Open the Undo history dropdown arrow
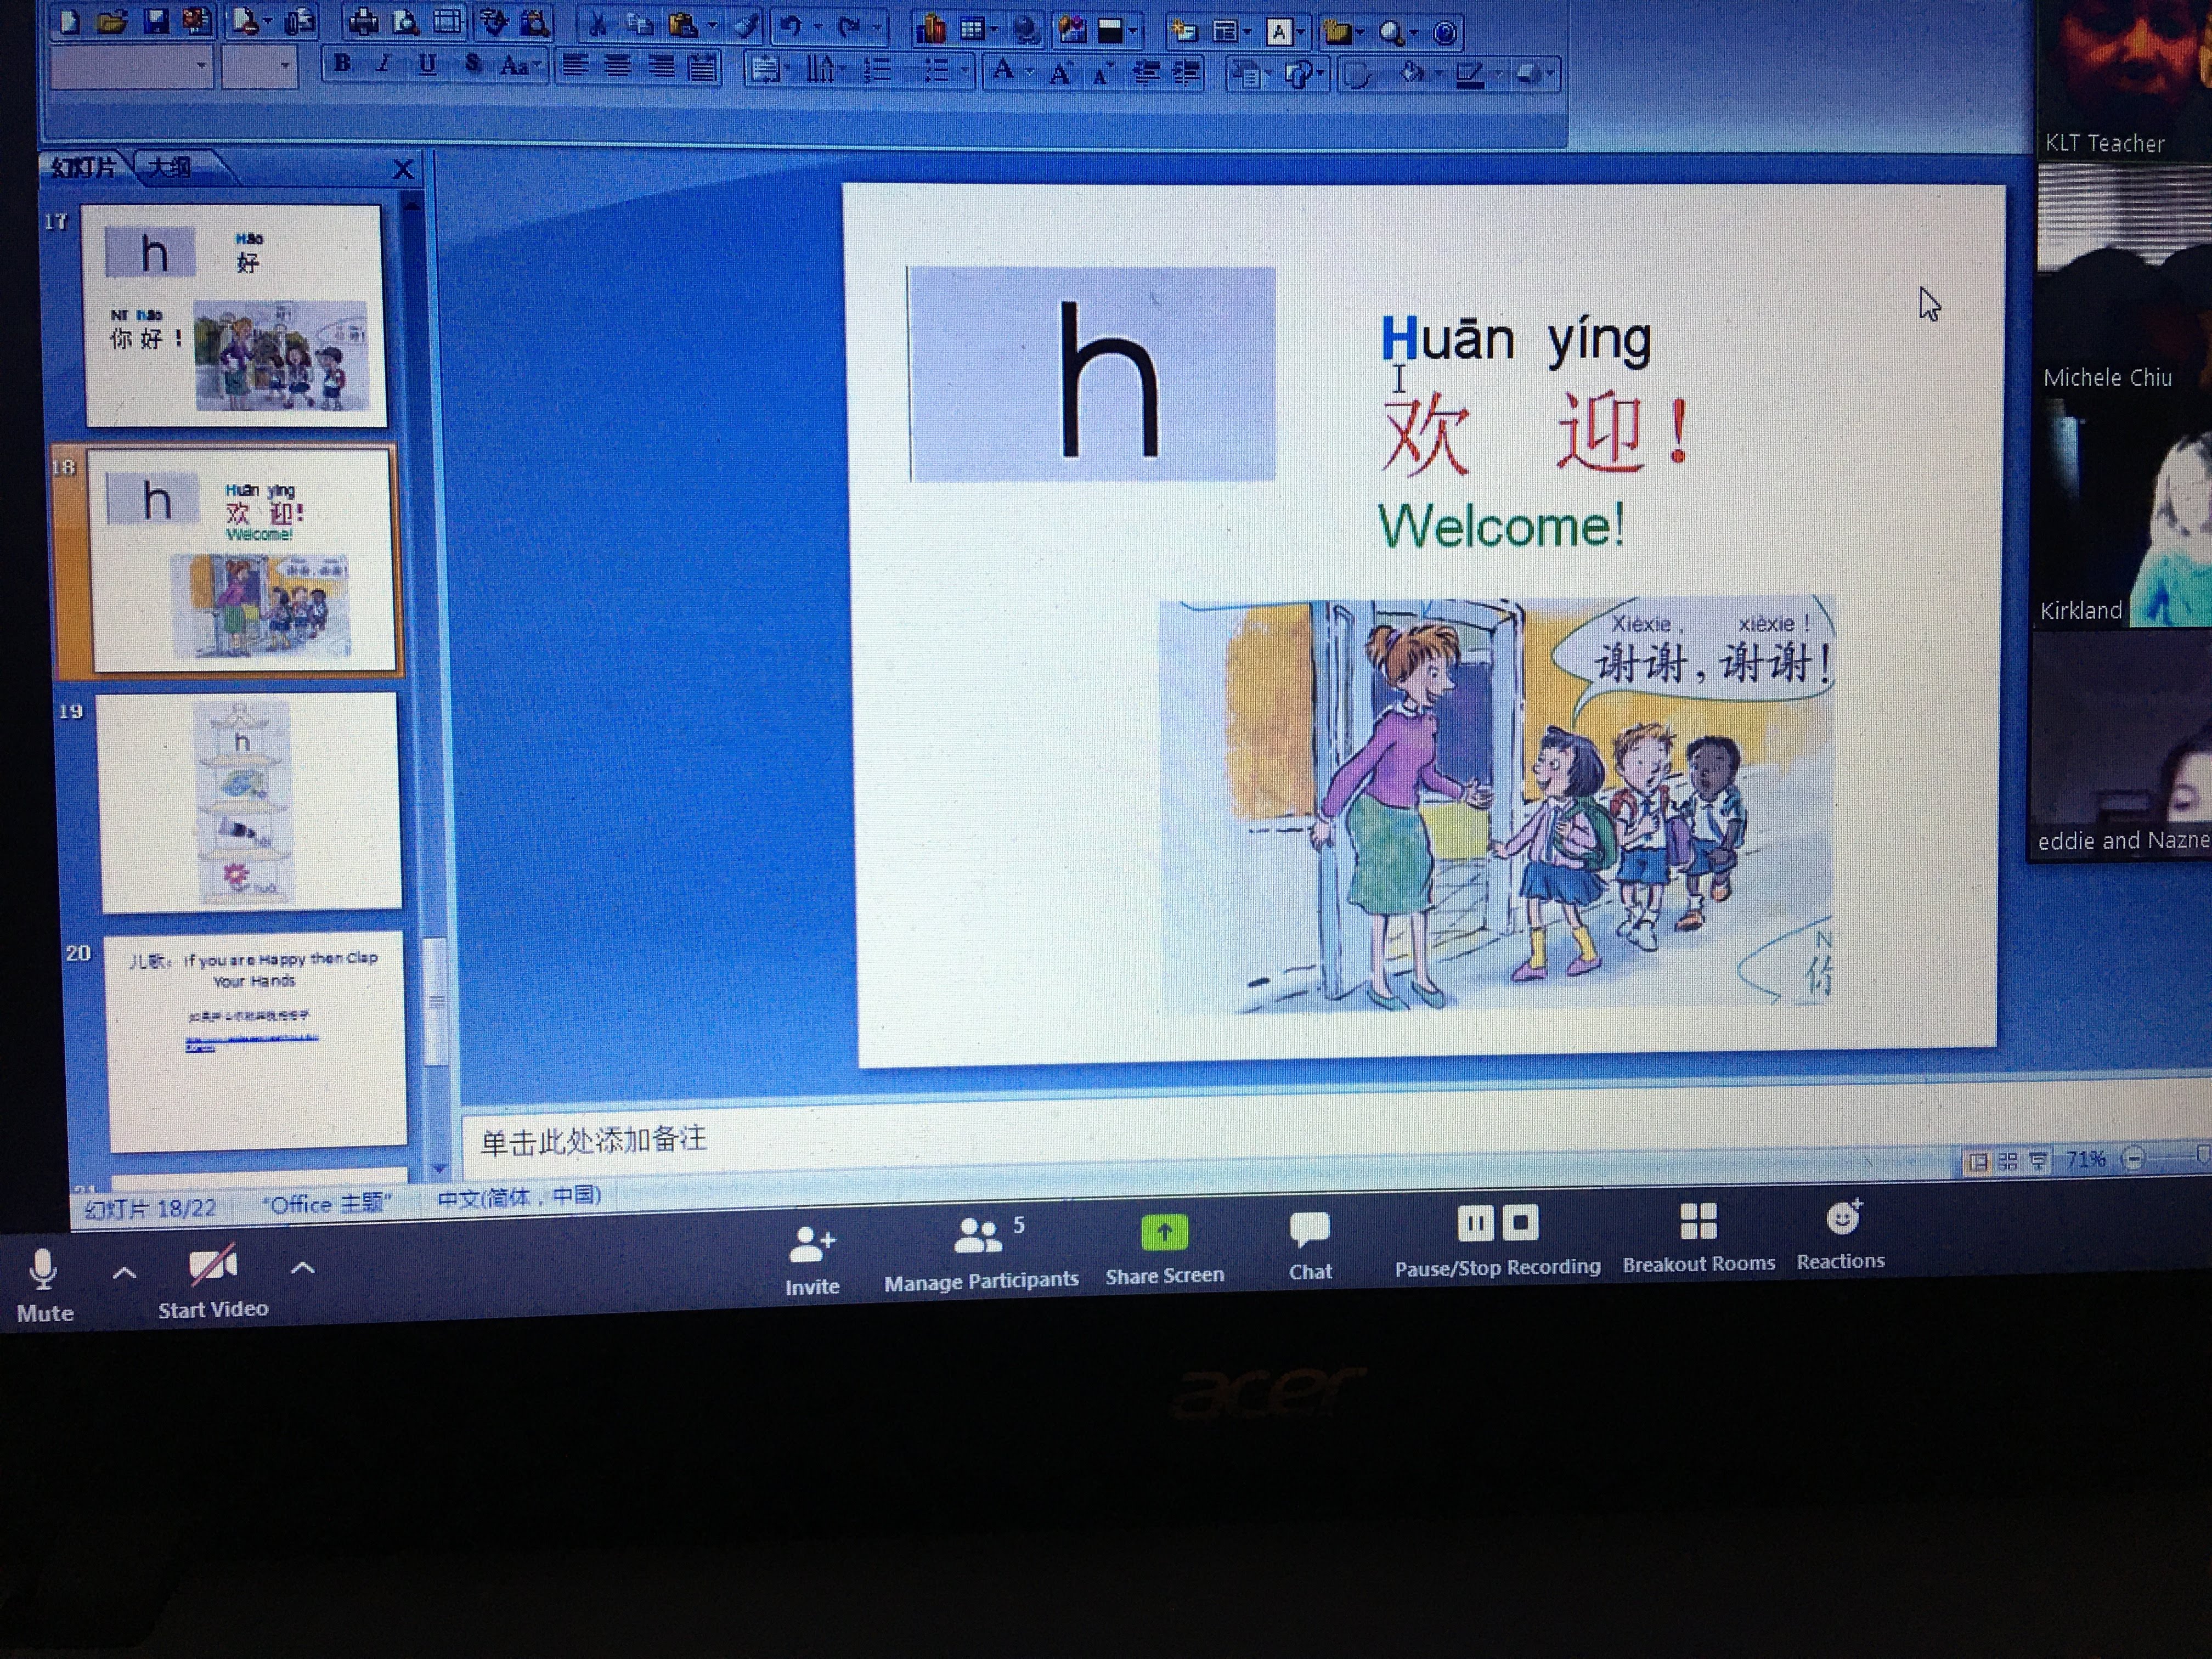This screenshot has width=2212, height=1659. click(x=819, y=27)
